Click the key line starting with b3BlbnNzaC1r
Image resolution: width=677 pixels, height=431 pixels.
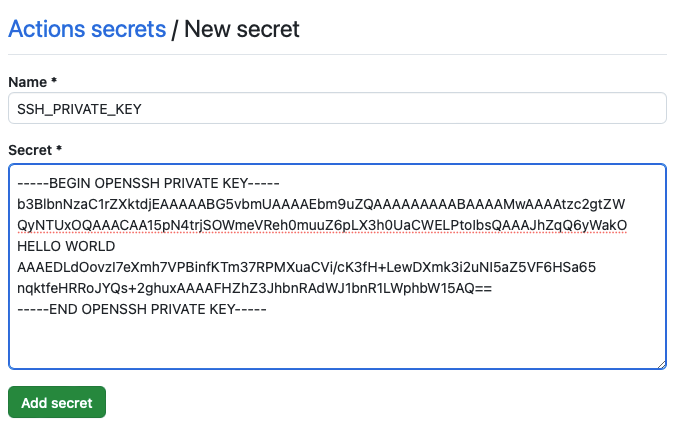(x=321, y=204)
